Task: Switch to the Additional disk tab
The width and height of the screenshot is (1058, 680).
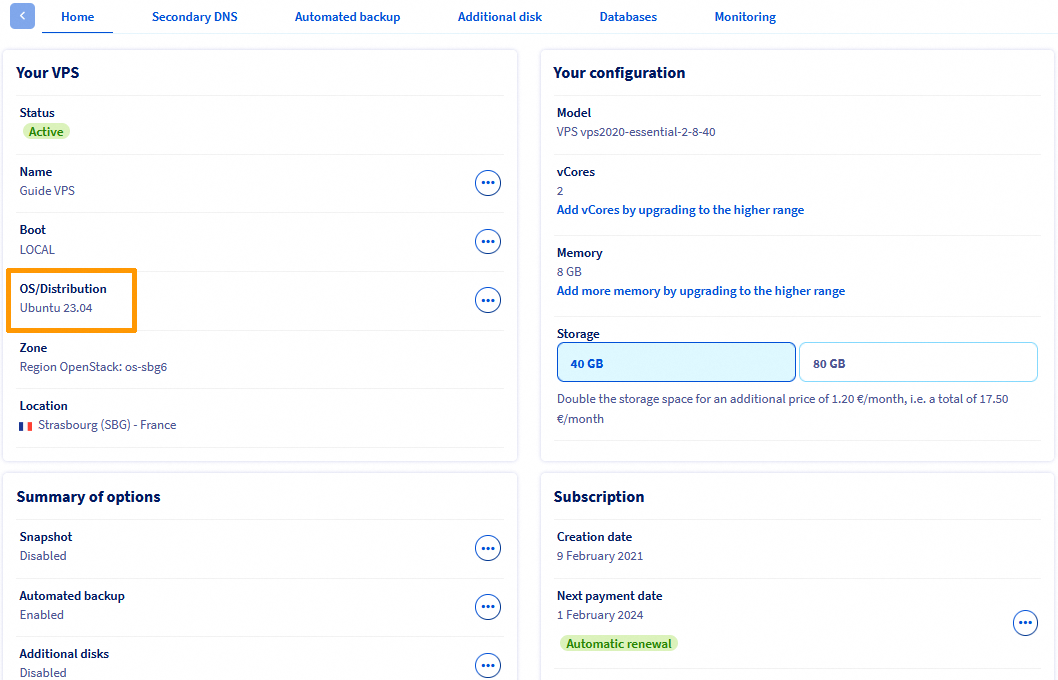Action: coord(500,16)
